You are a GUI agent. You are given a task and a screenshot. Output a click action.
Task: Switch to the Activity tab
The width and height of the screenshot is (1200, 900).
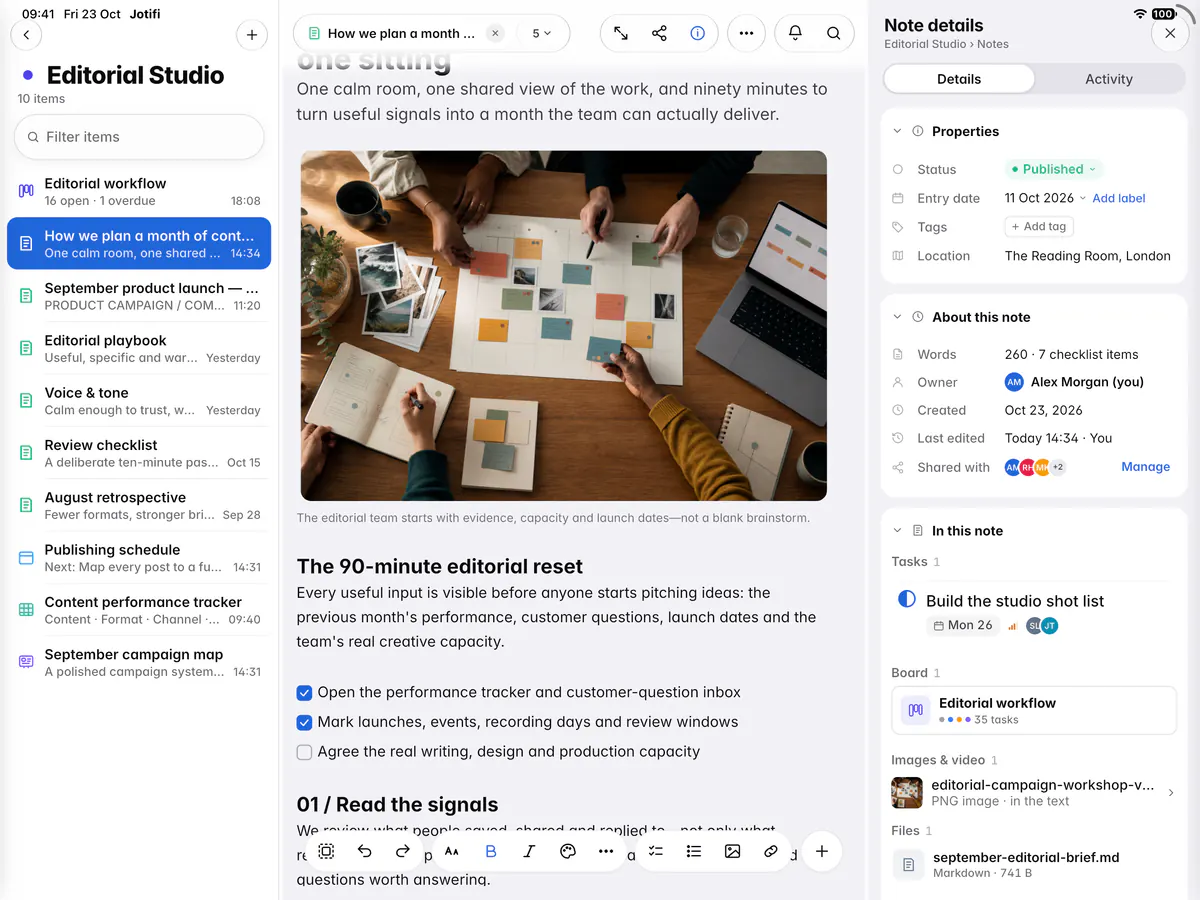coord(1109,79)
